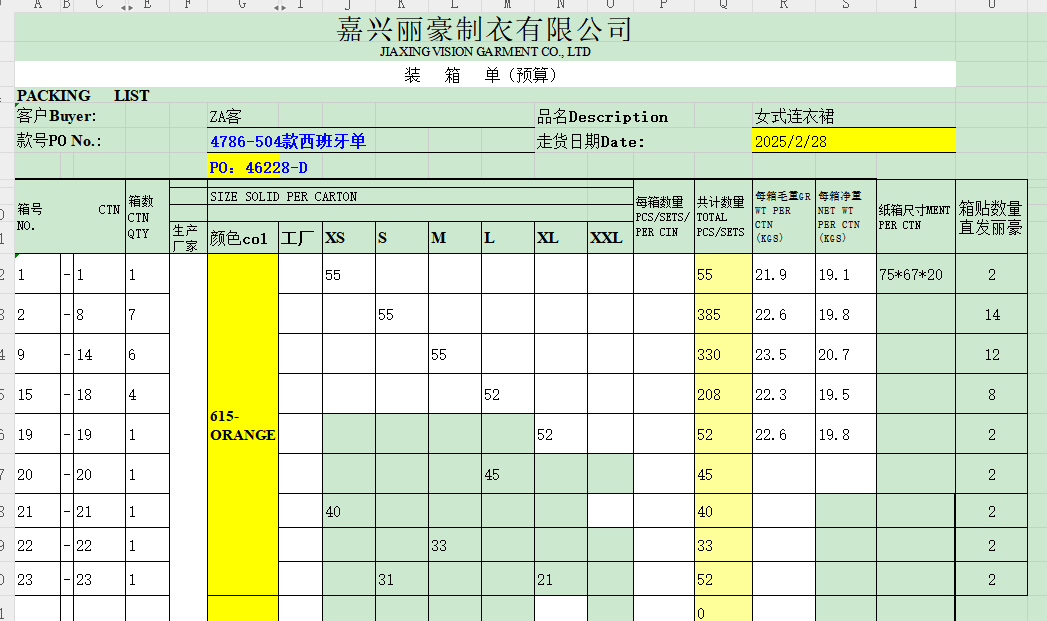Image resolution: width=1047 pixels, height=621 pixels.
Task: Click the blue 4786-504款西班牙单 cell
Action: [288, 141]
